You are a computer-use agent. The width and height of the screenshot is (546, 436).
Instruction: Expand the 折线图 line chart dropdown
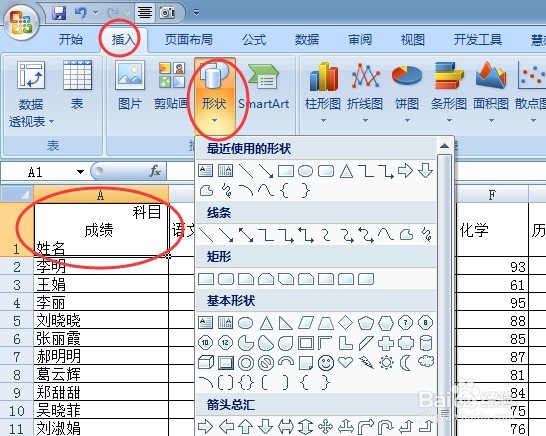click(365, 120)
